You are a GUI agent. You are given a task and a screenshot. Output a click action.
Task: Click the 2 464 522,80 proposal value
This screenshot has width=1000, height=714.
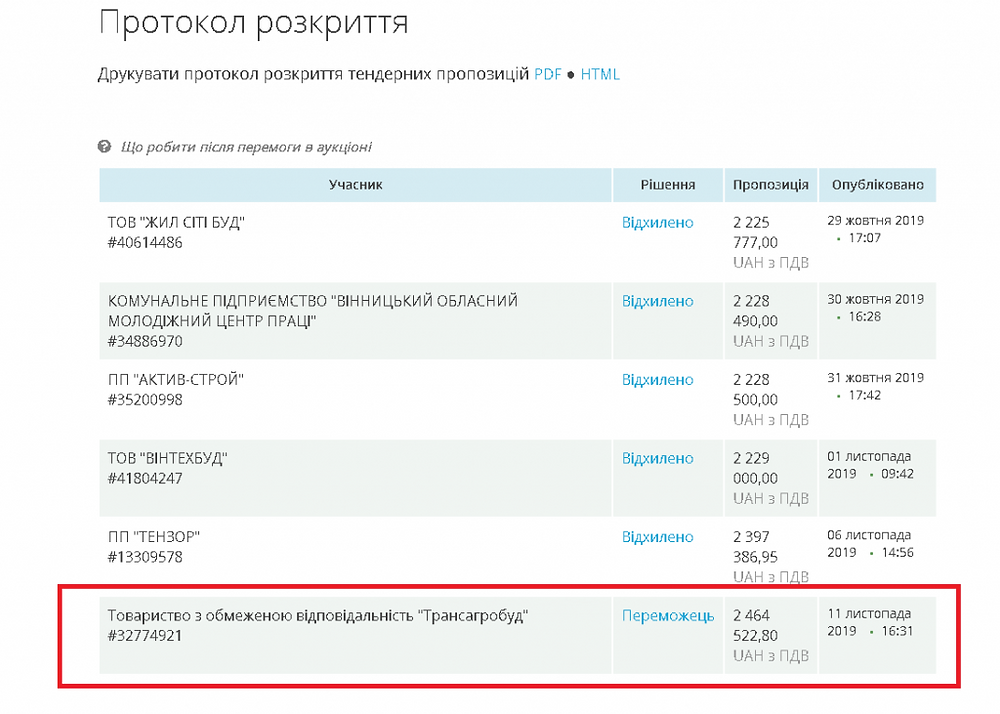tap(755, 625)
